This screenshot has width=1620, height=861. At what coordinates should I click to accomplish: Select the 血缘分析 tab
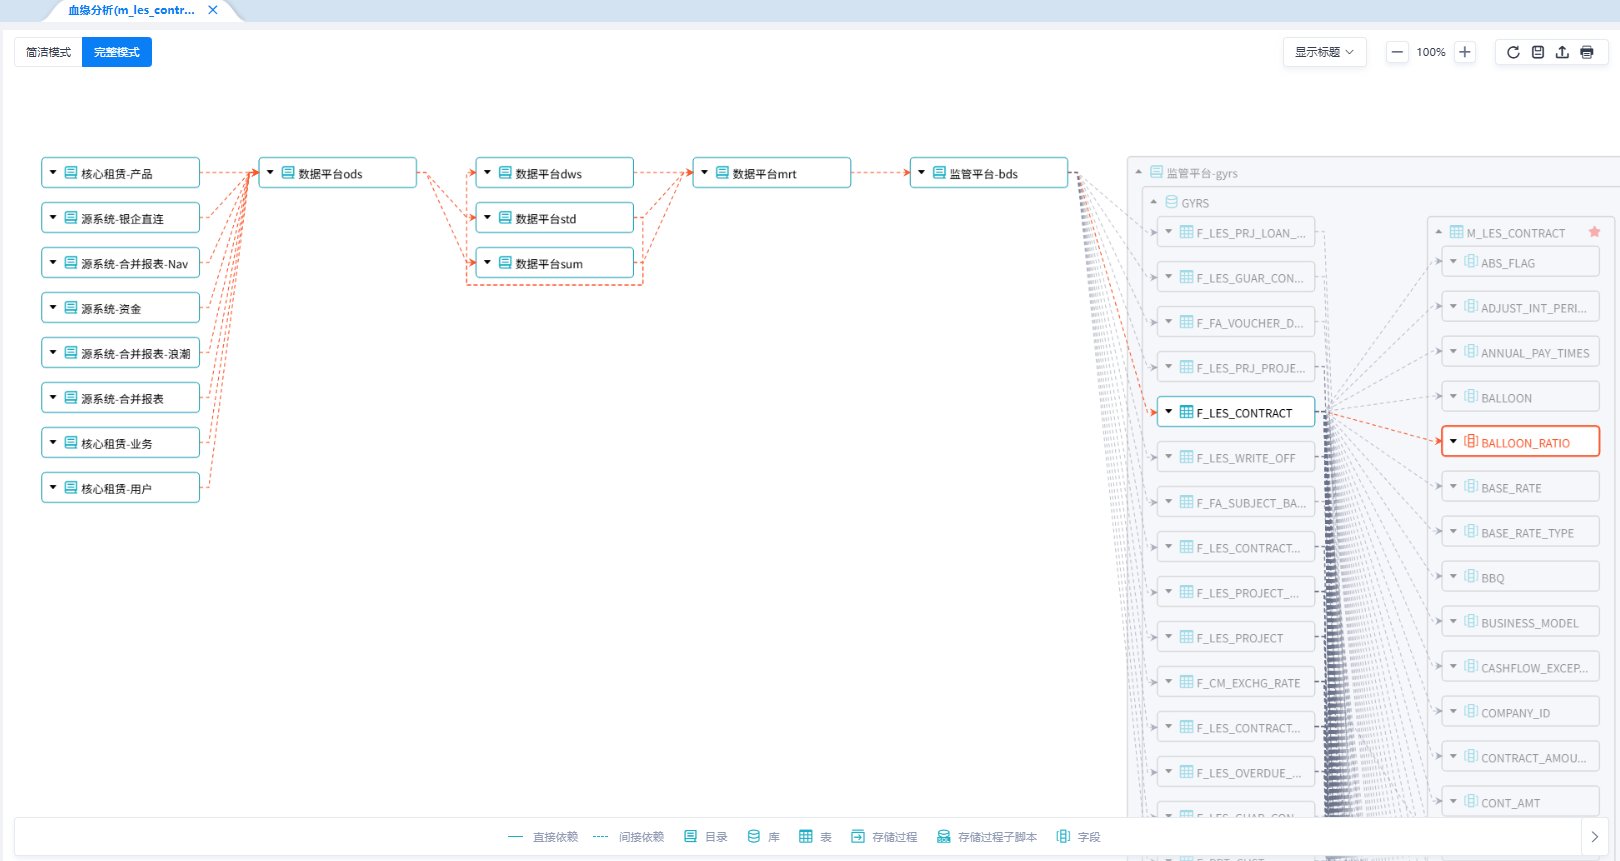(x=131, y=10)
